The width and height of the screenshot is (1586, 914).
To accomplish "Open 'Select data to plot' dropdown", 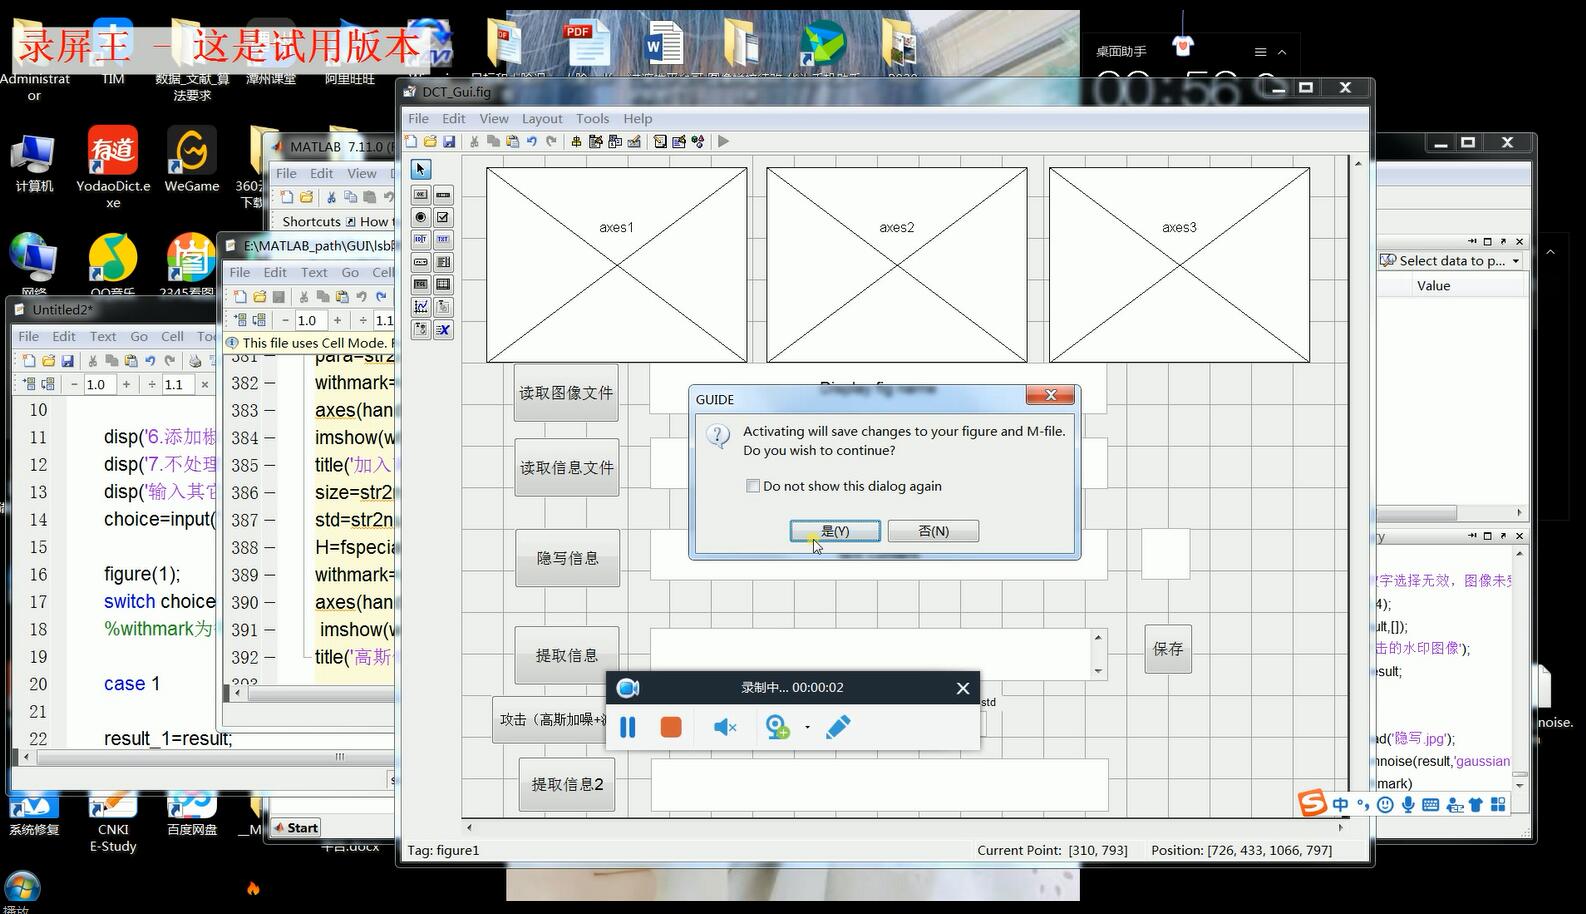I will coord(1451,260).
